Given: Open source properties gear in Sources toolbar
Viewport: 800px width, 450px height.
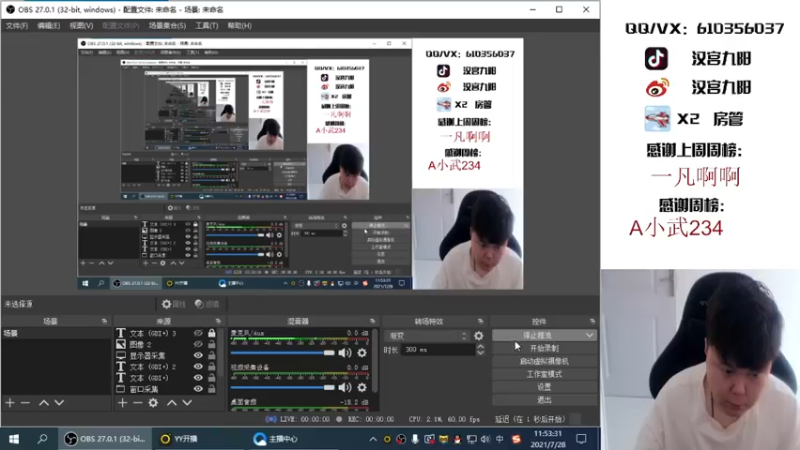Looking at the screenshot, I should click(x=153, y=403).
